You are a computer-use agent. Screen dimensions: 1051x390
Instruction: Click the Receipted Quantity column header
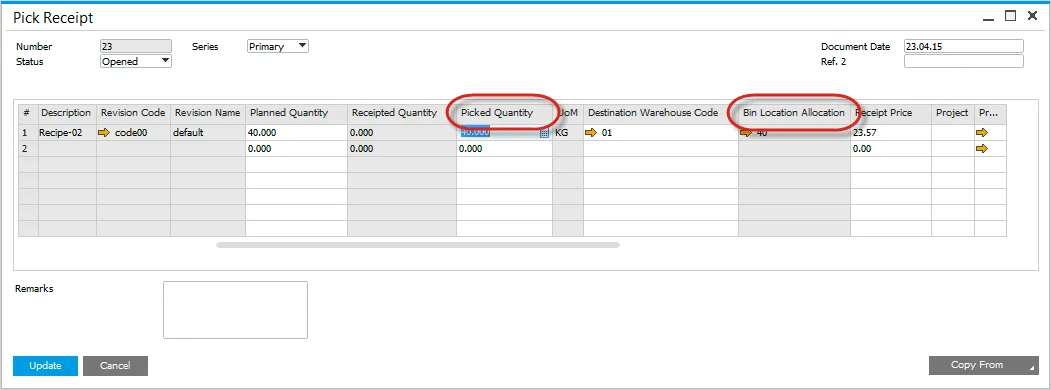[402, 113]
